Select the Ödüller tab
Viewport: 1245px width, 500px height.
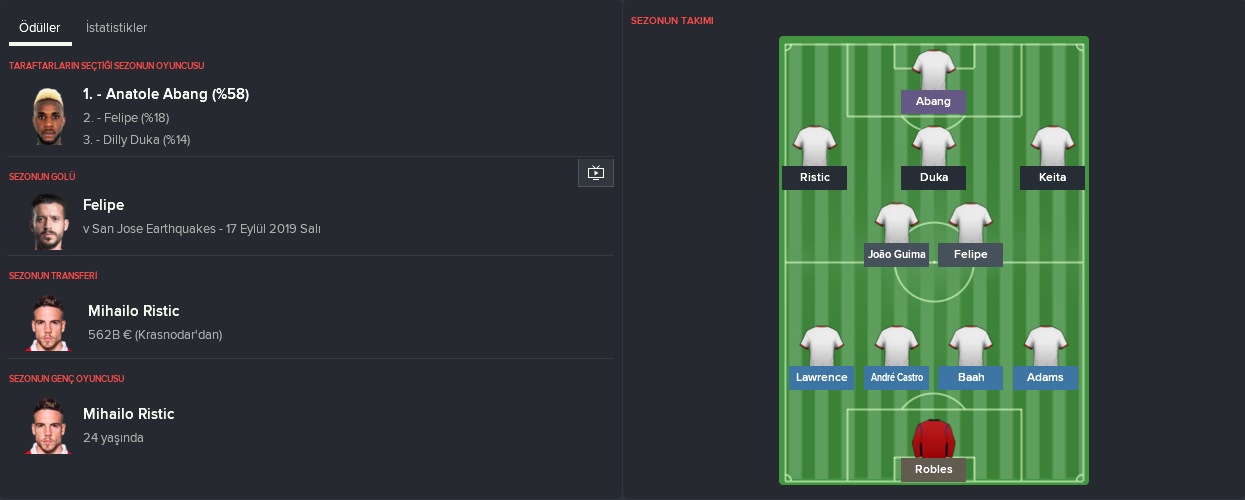tap(40, 28)
